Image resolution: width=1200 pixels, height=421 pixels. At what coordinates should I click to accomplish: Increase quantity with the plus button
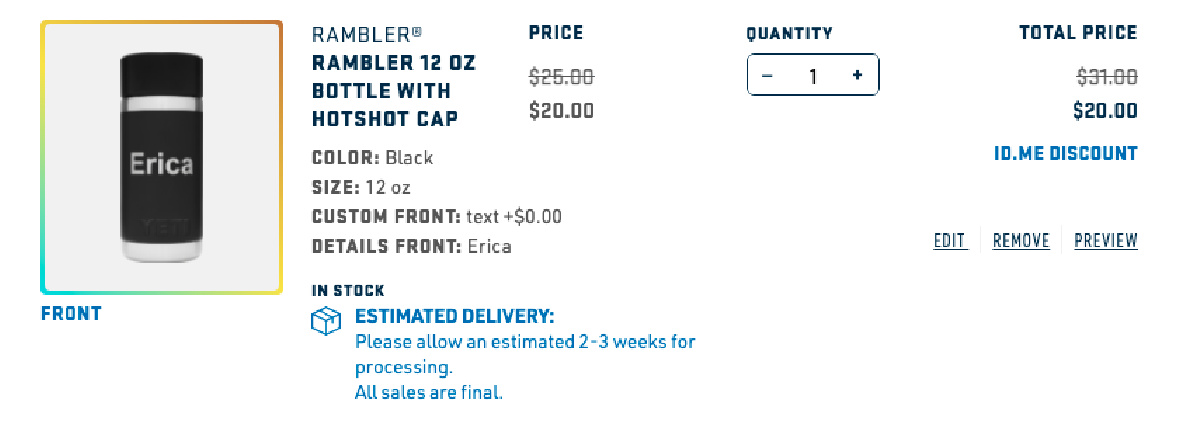tap(857, 76)
